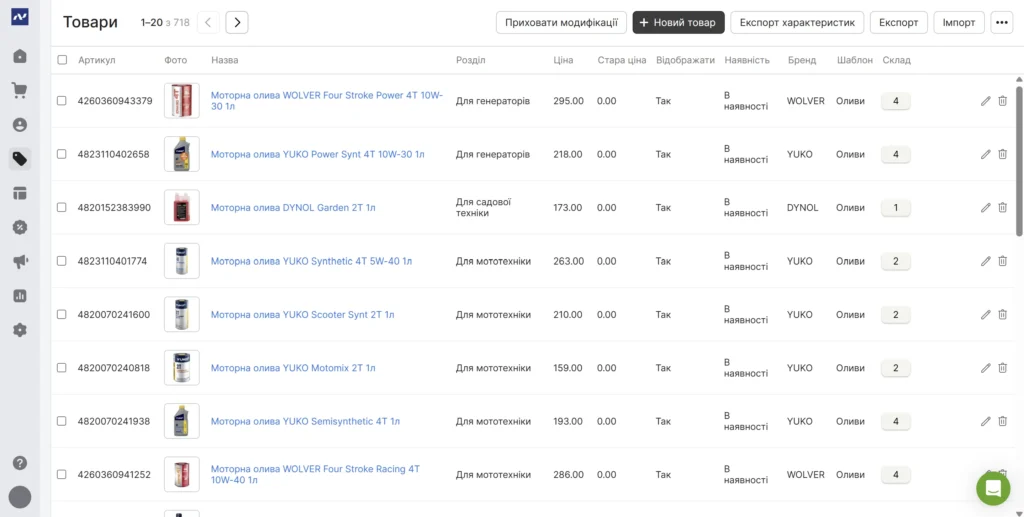This screenshot has height=517, width=1024.
Task: Check the box for article 4260360943379
Action: [x=62, y=101]
